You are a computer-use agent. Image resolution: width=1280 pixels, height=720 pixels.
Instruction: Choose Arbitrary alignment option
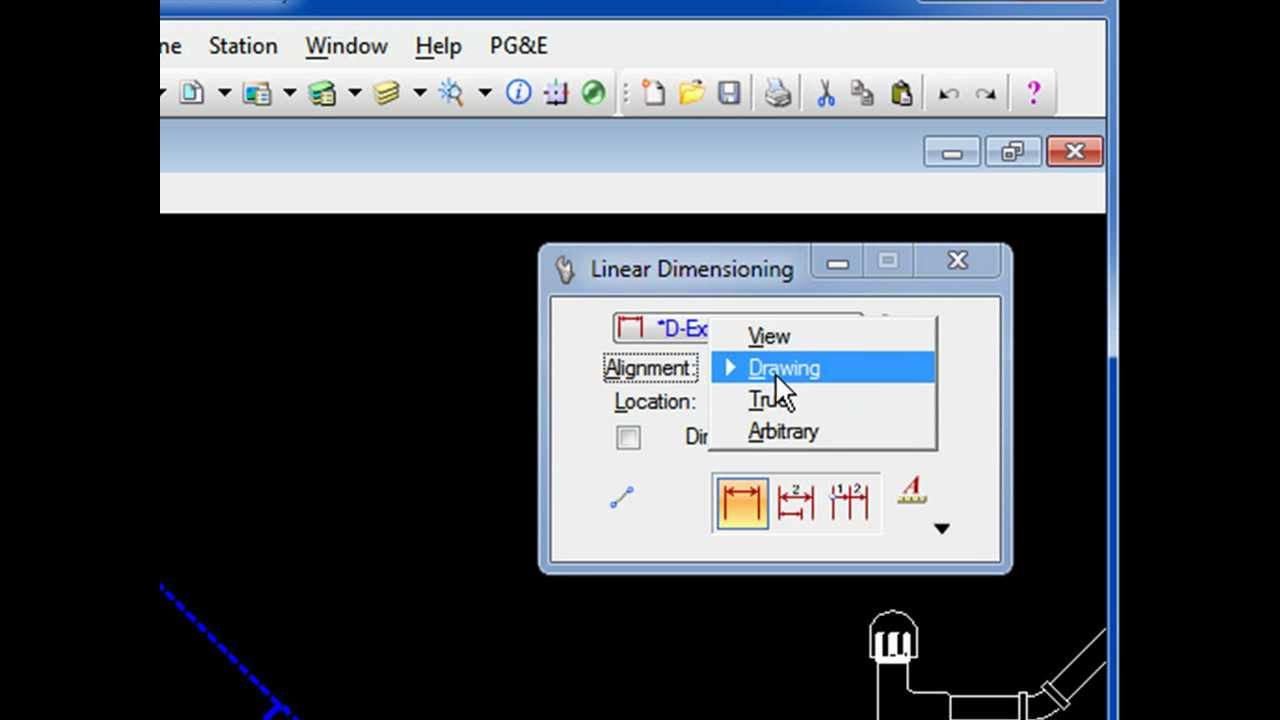click(823, 432)
